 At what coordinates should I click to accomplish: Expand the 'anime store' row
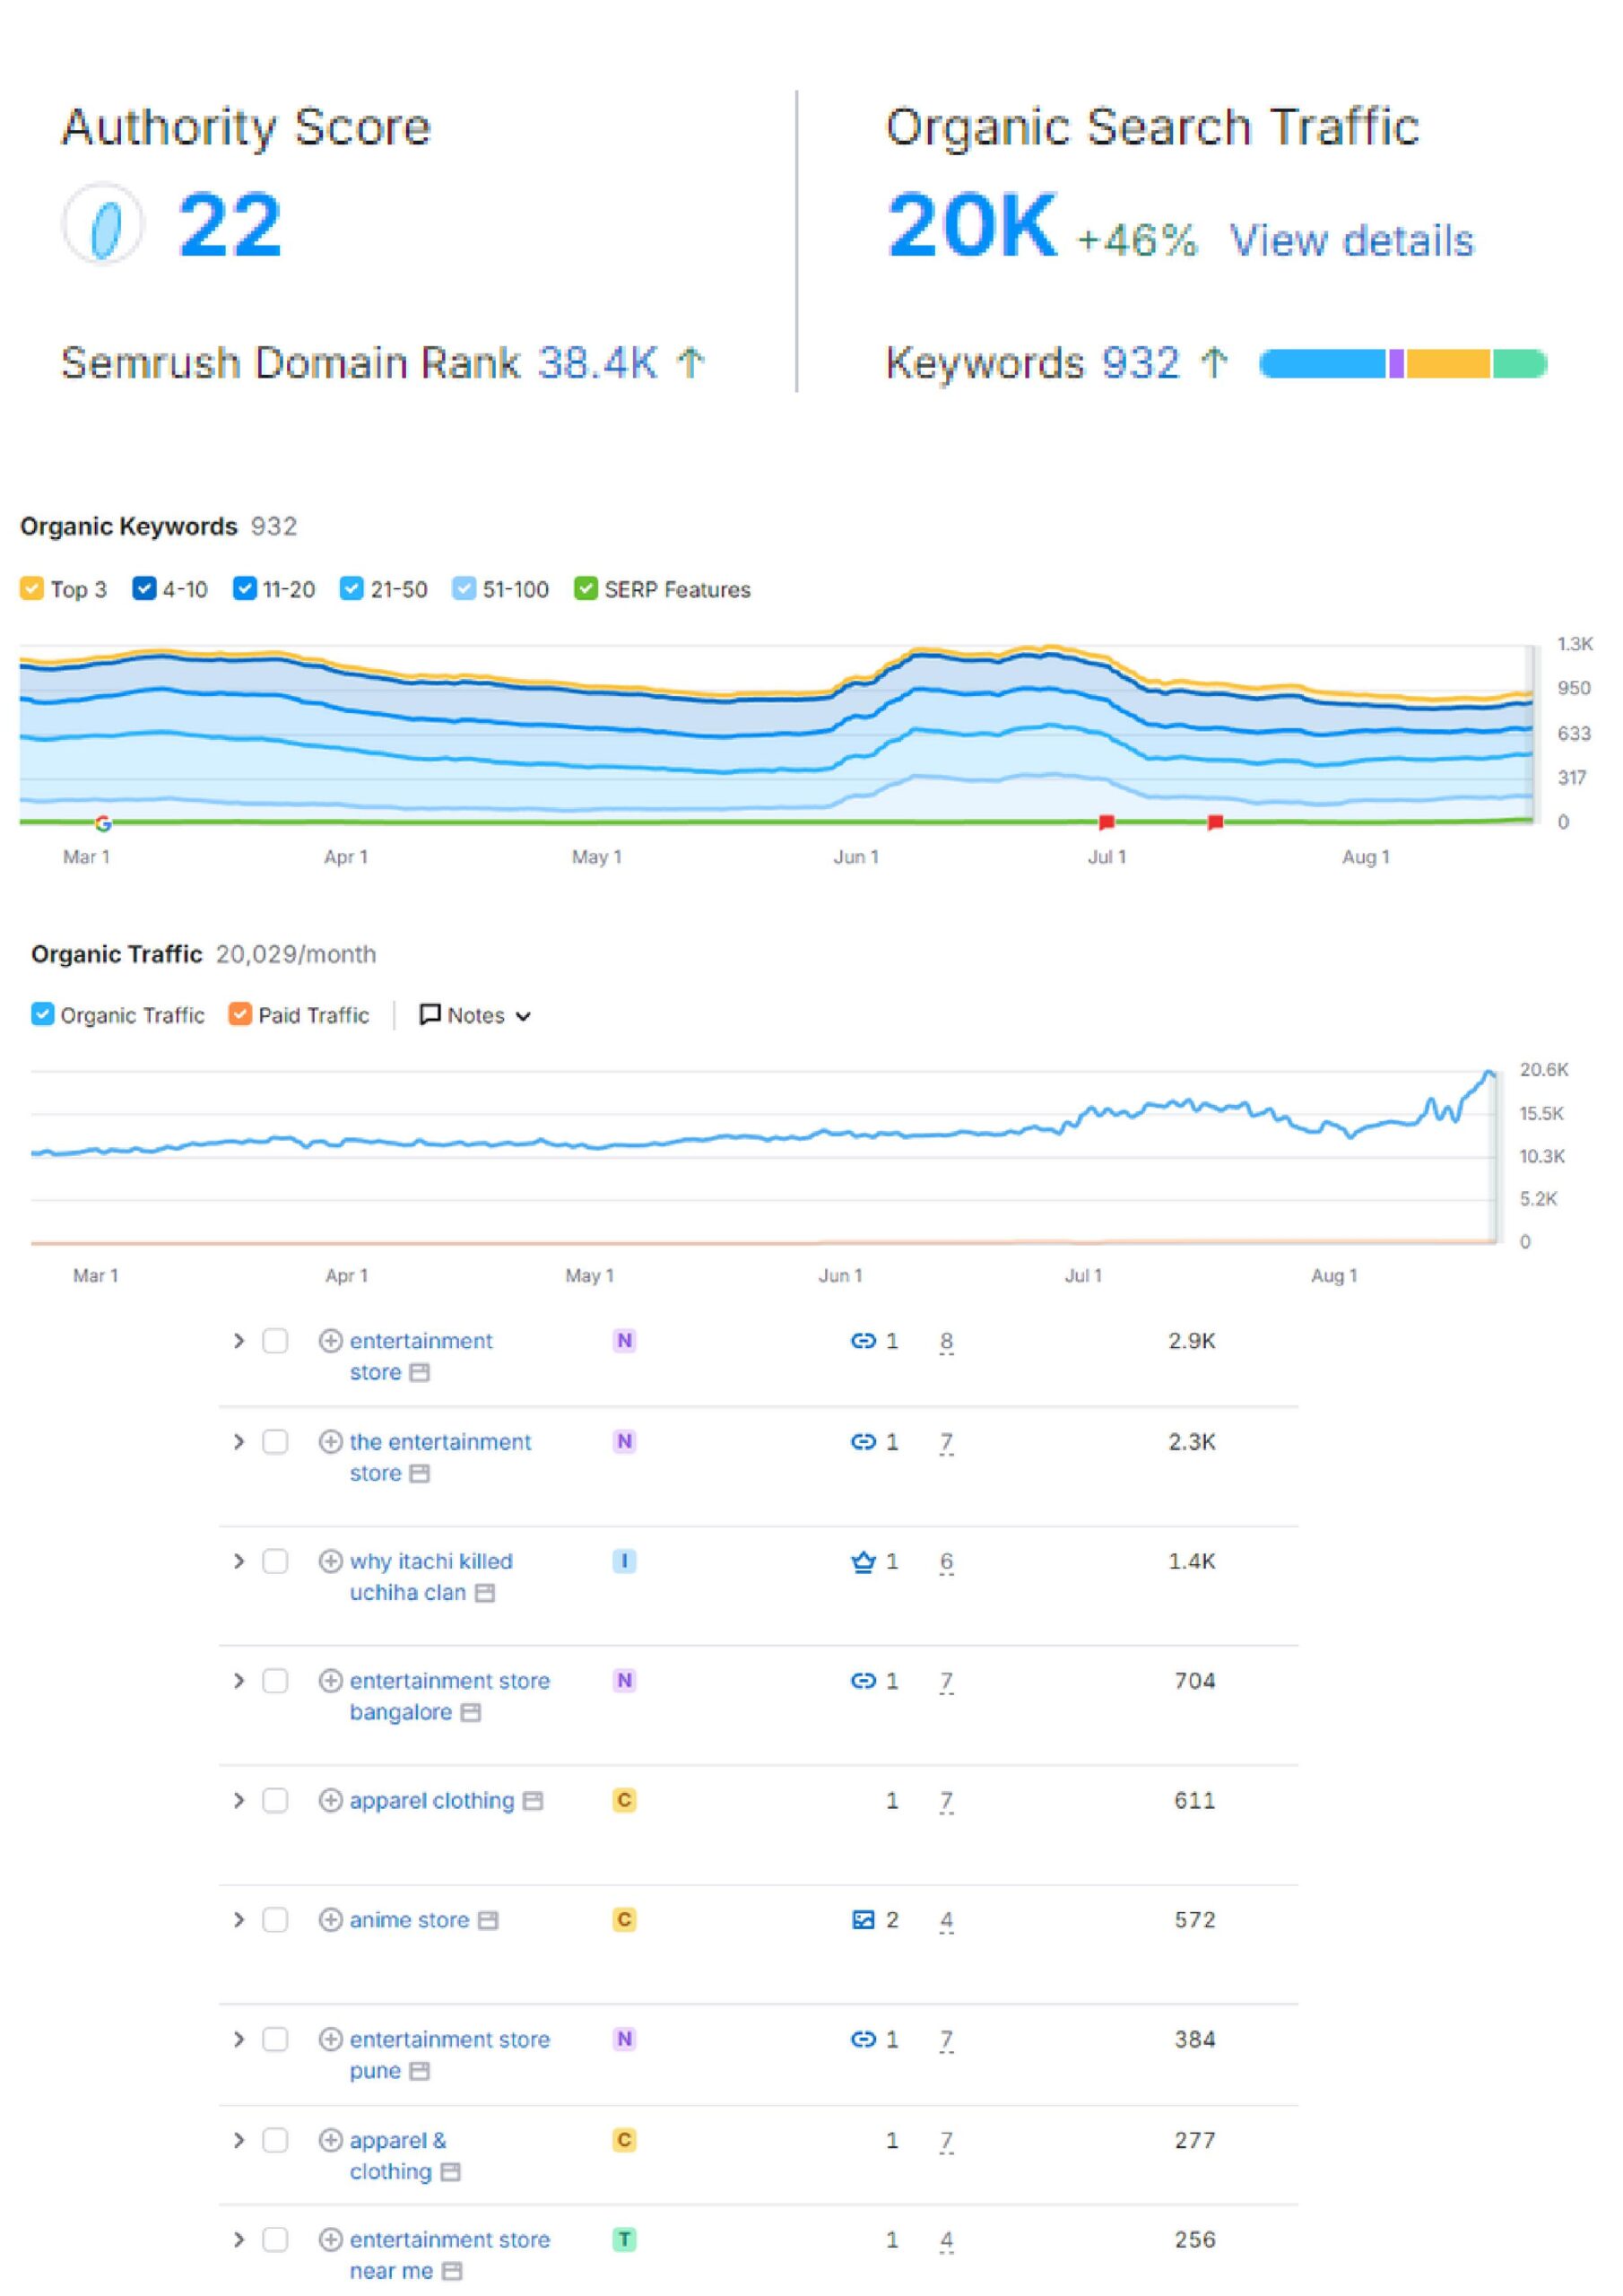(238, 1919)
